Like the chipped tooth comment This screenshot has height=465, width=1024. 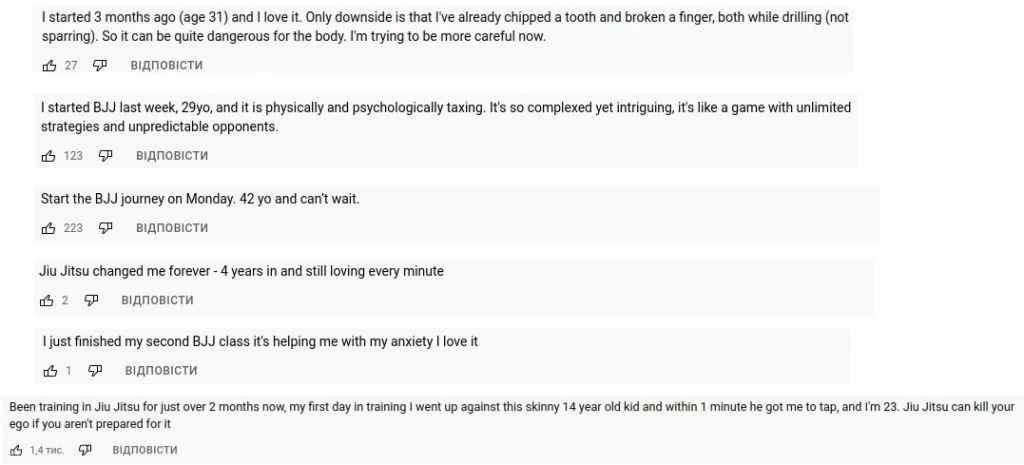tap(50, 65)
